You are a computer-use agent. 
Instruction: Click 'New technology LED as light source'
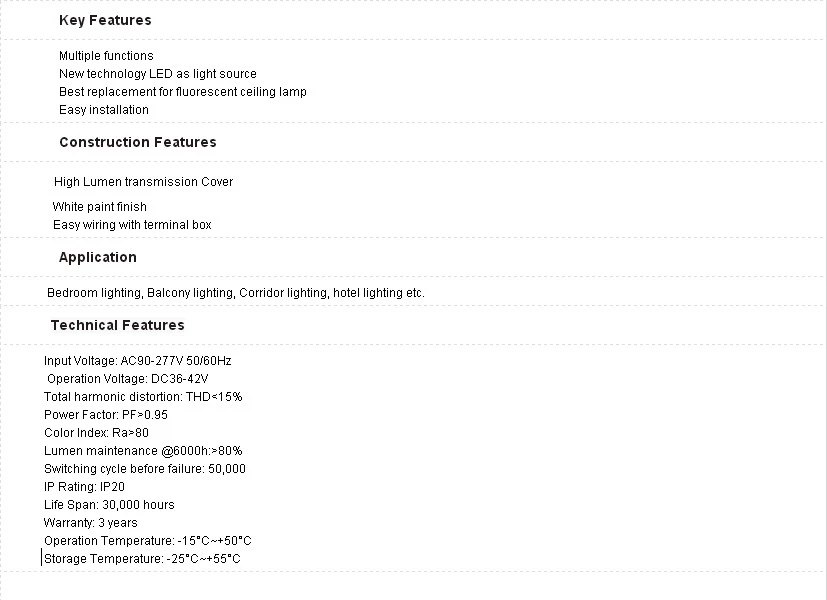pyautogui.click(x=158, y=74)
